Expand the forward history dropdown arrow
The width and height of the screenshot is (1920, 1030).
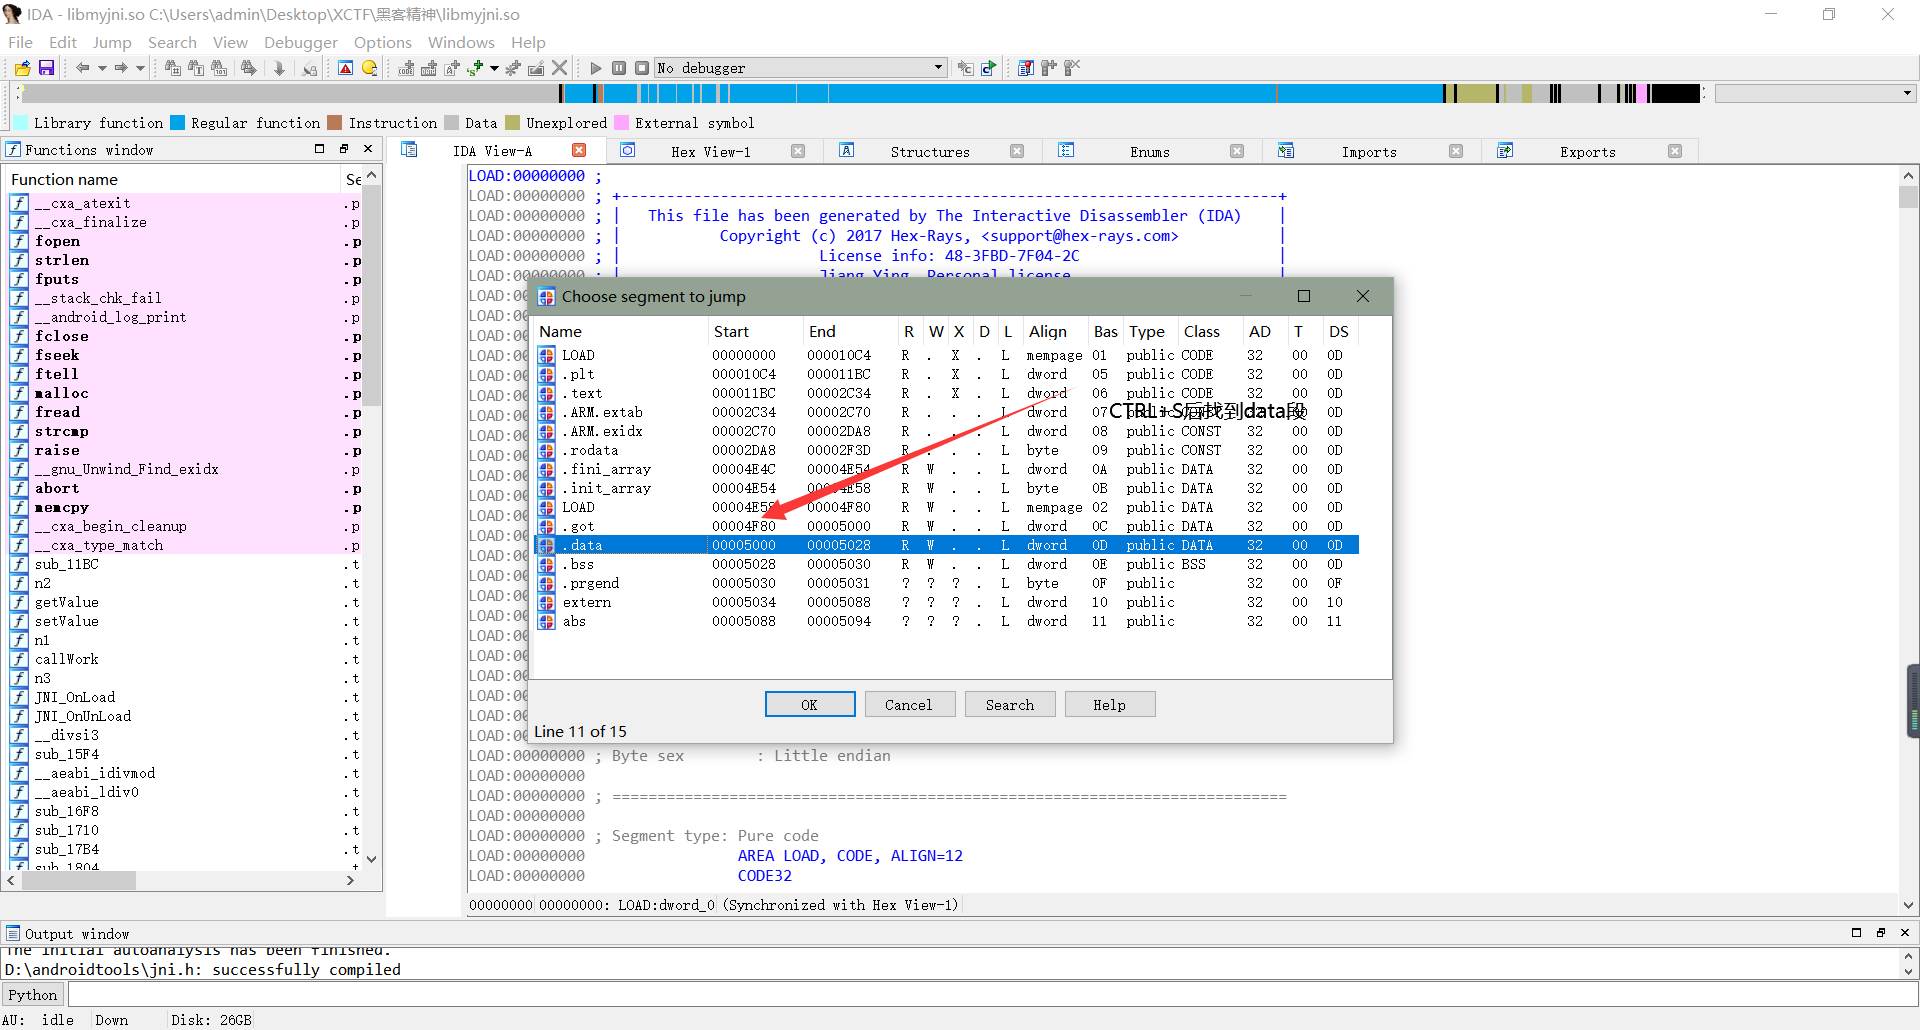coord(140,68)
